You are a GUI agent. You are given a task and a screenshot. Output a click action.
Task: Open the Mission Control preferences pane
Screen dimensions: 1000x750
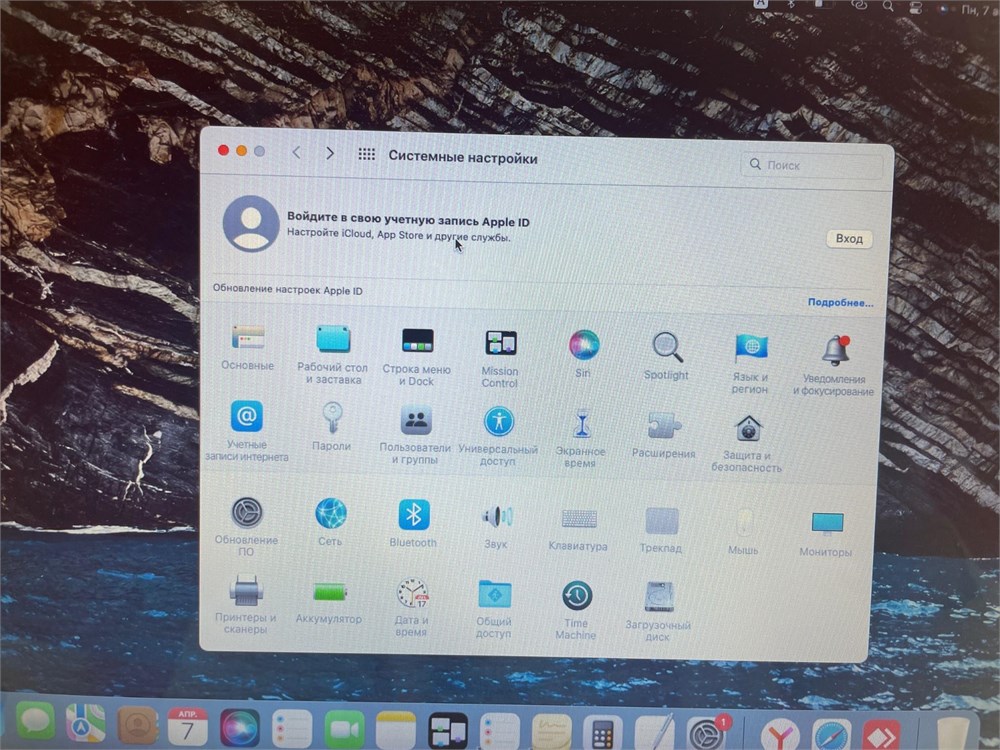[499, 358]
